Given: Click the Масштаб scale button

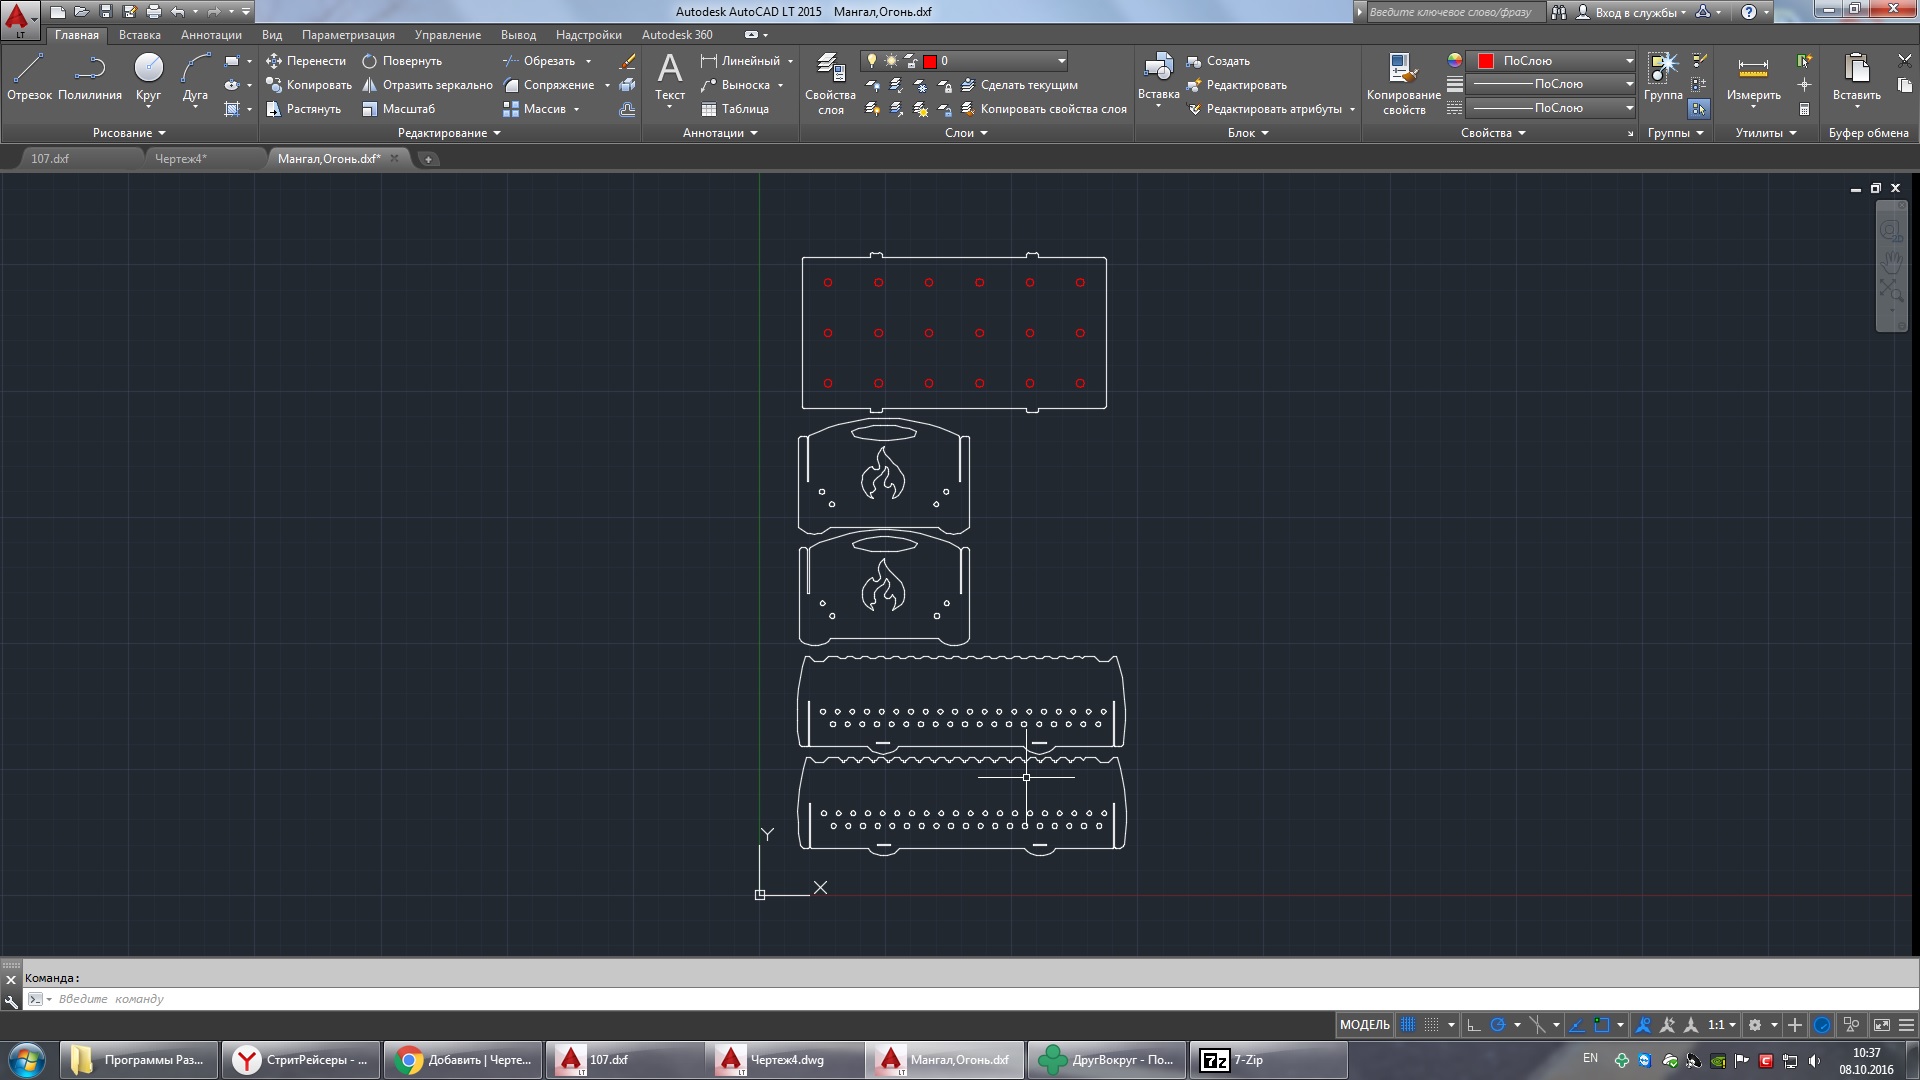Looking at the screenshot, I should click(x=399, y=109).
